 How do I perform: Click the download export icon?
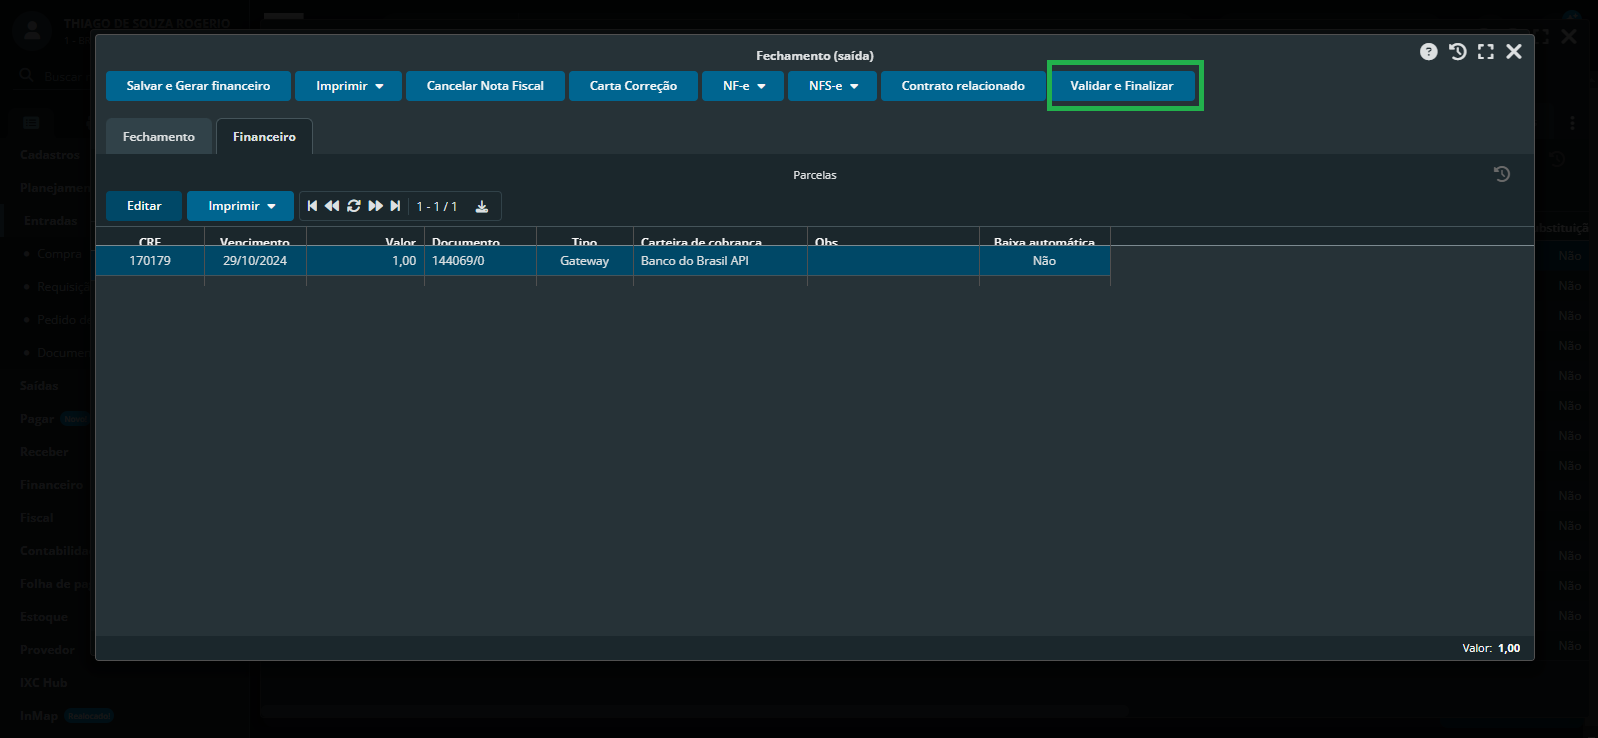(482, 206)
